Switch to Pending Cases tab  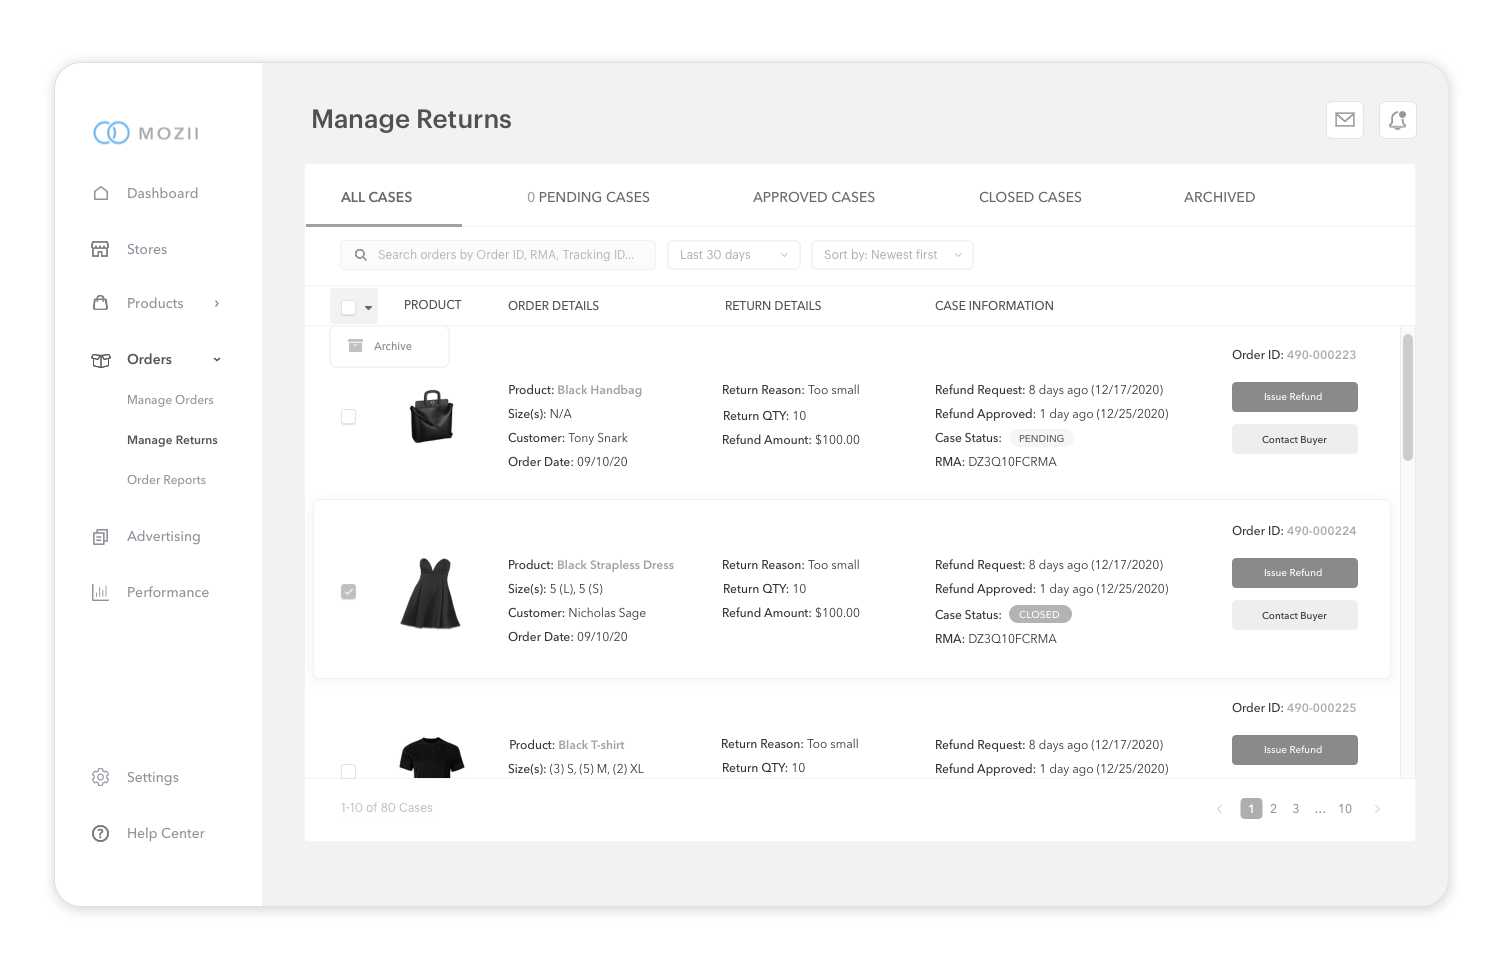click(x=588, y=197)
